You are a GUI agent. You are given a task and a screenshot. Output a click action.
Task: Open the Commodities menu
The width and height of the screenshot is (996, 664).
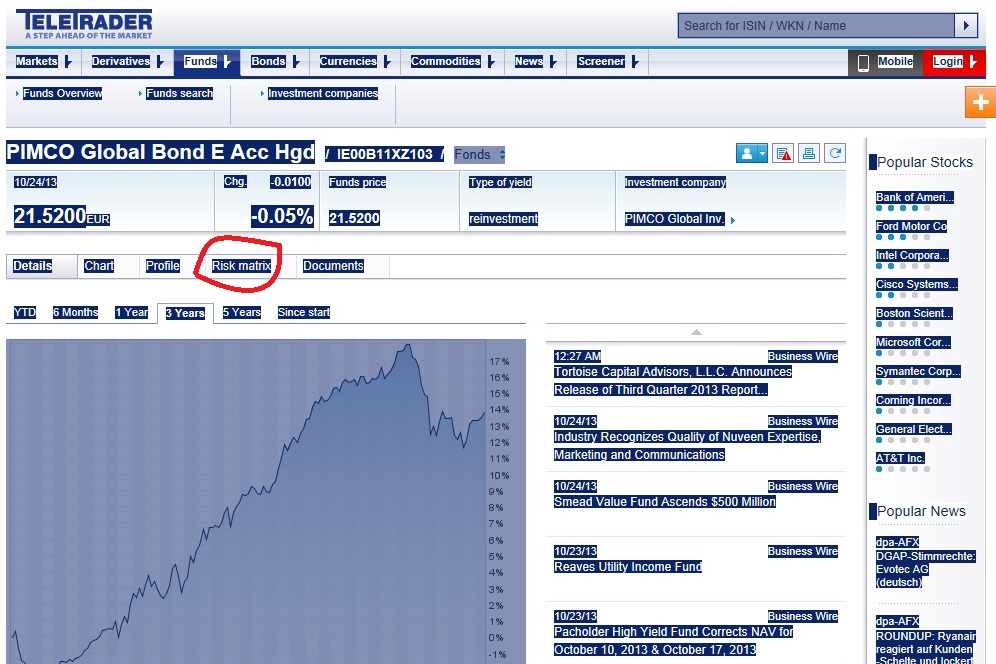click(452, 62)
